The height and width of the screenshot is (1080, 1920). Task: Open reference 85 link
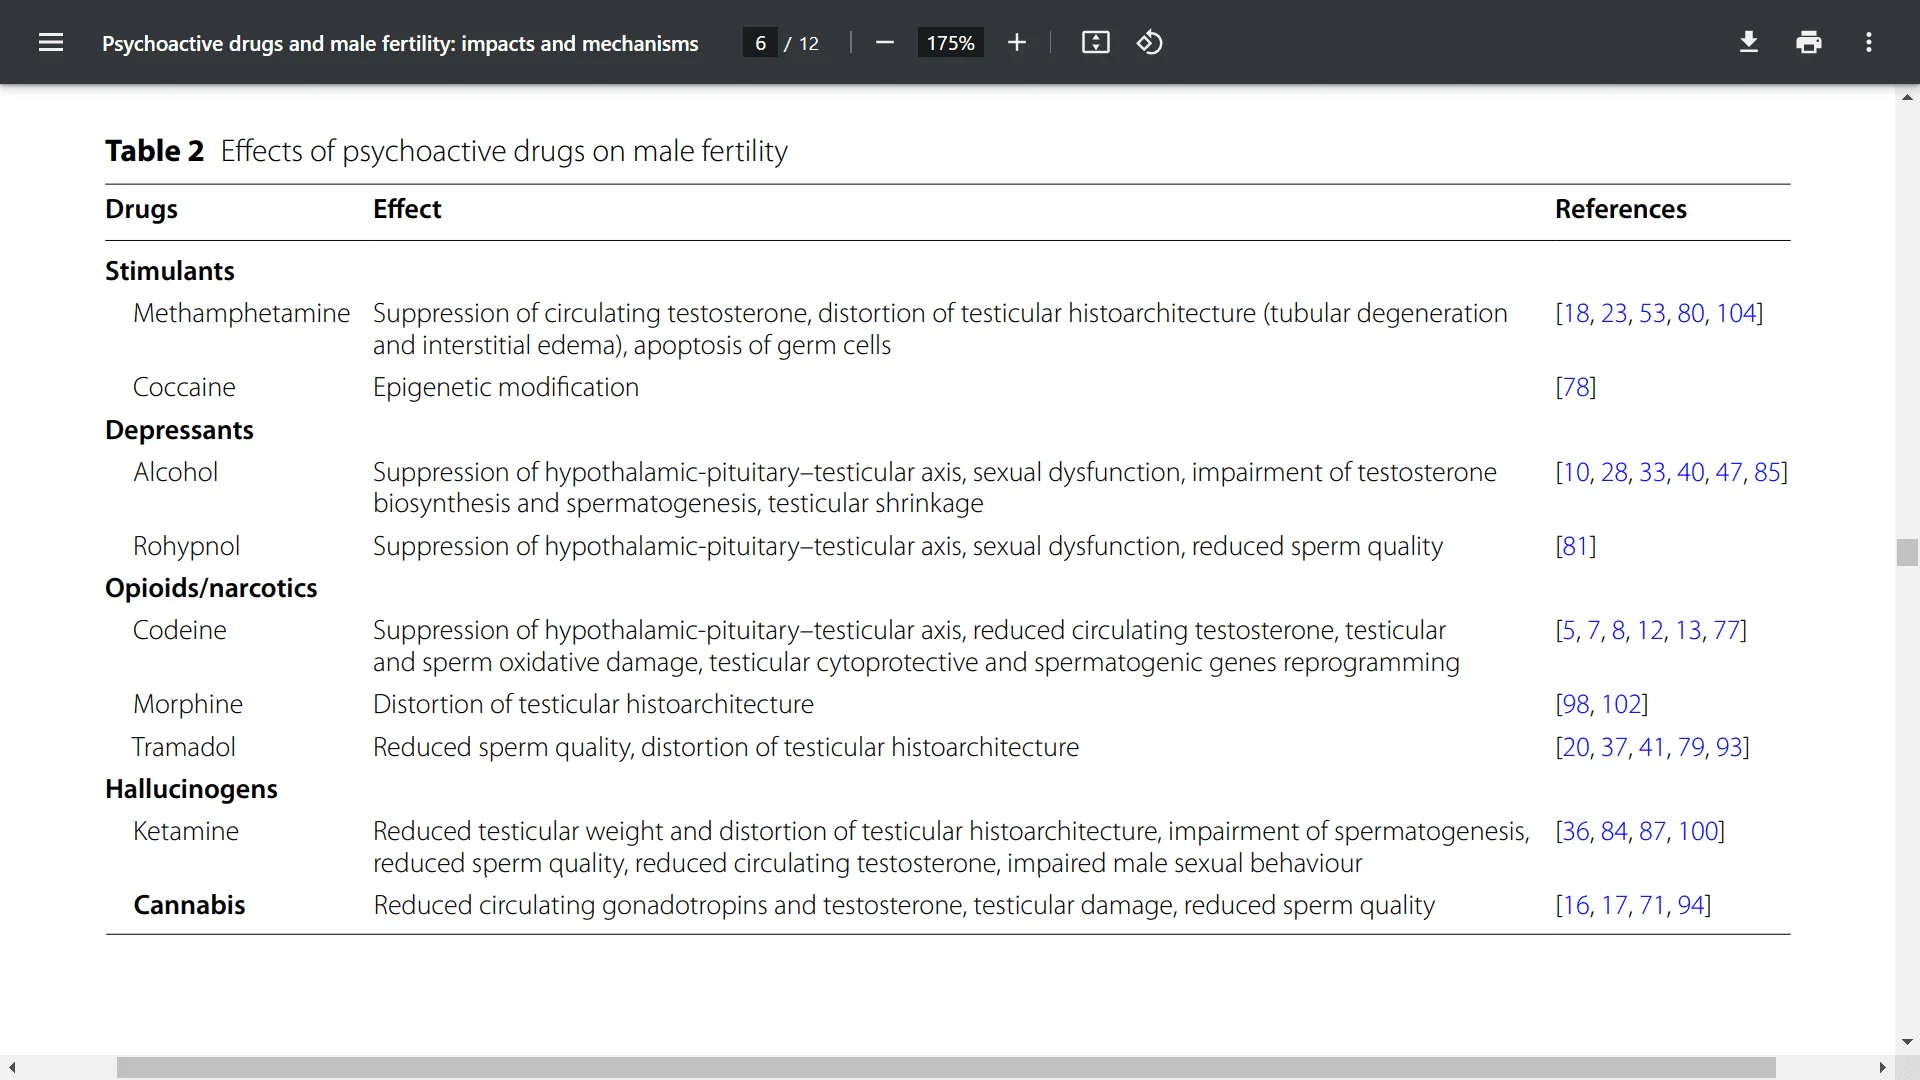click(1767, 472)
